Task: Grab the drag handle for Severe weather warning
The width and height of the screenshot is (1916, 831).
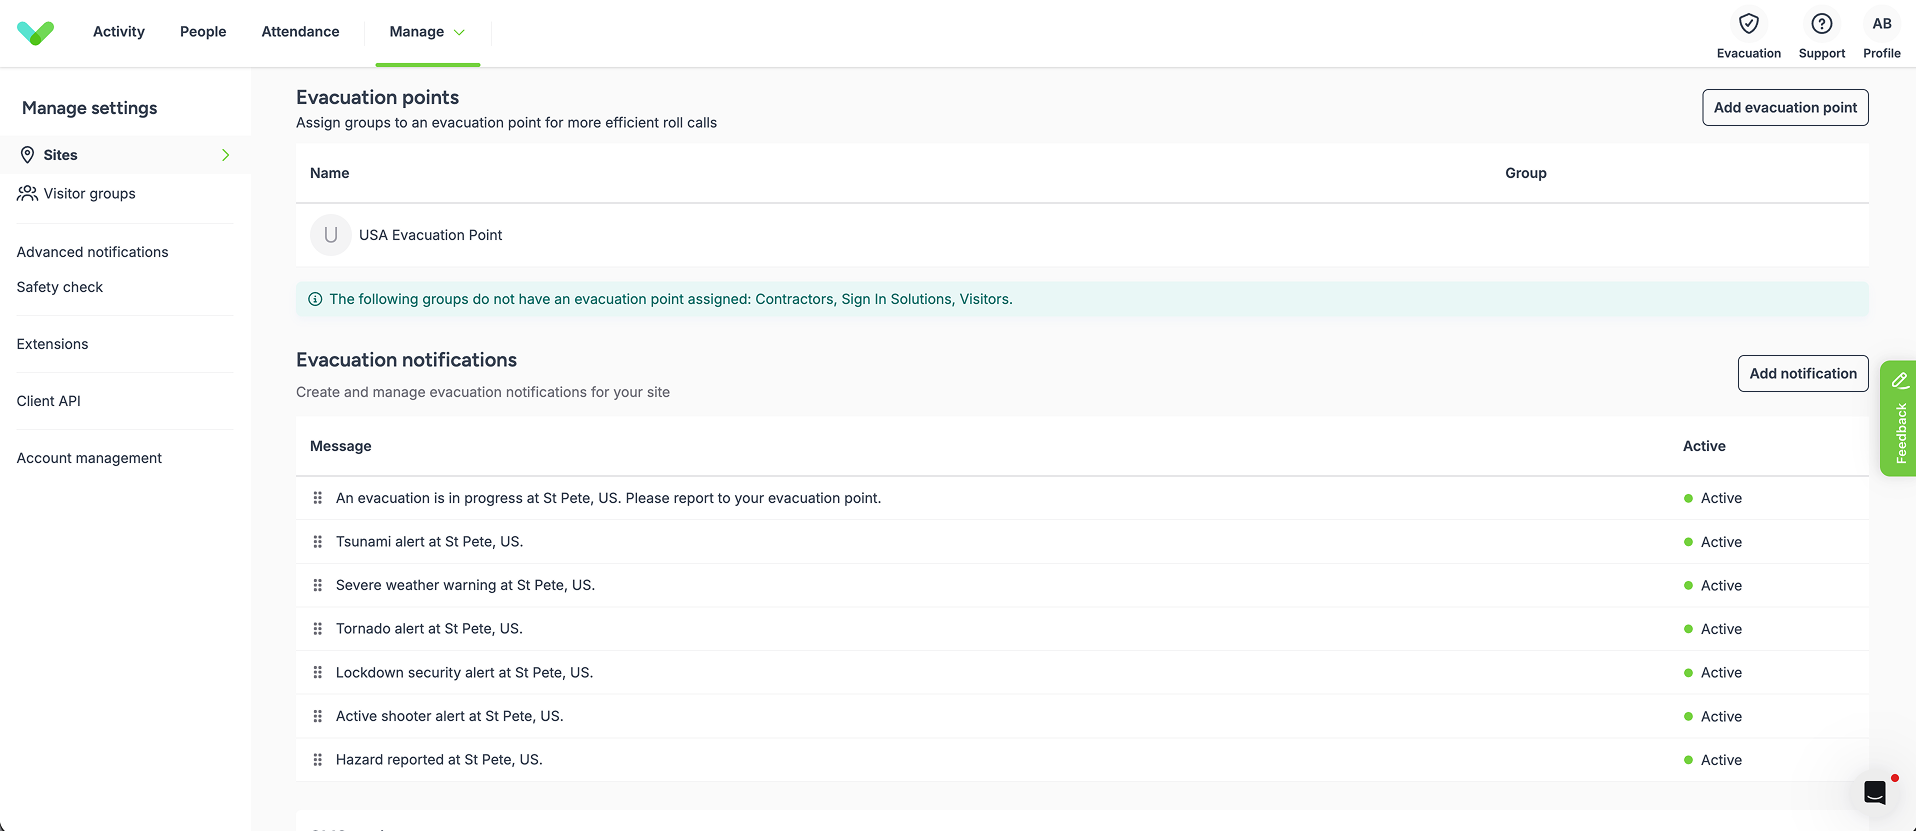Action: tap(317, 585)
